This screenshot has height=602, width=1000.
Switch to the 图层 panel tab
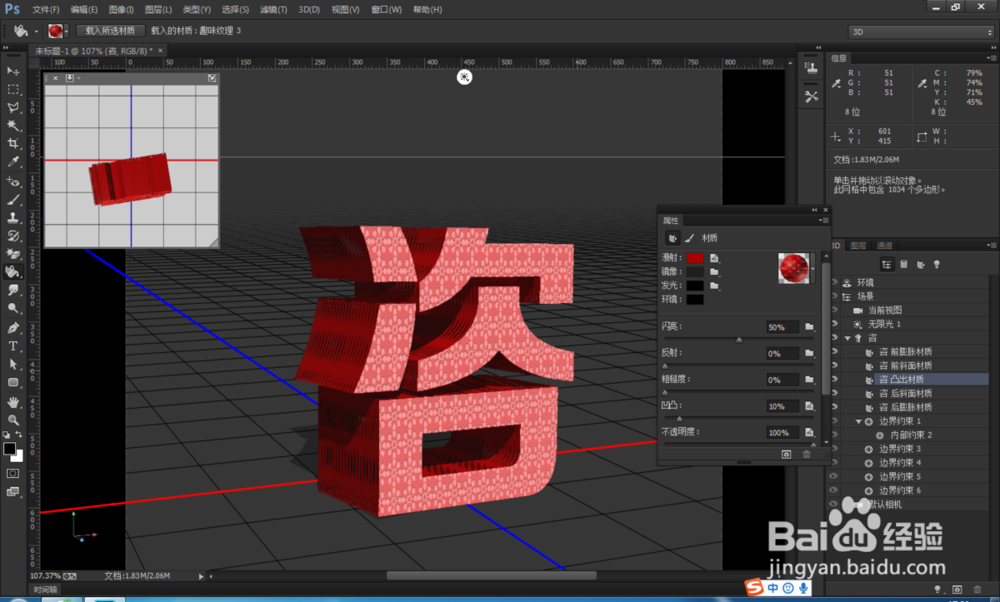click(858, 245)
